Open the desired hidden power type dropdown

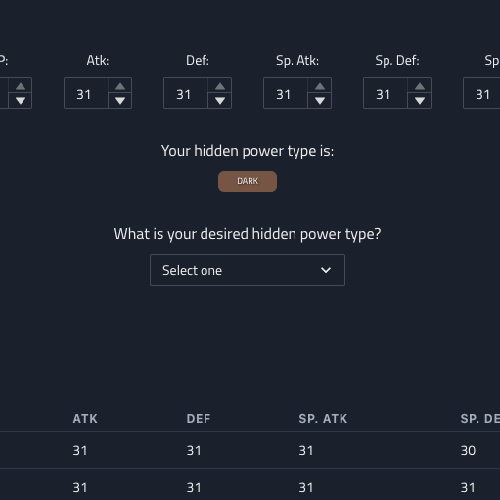pos(247,270)
